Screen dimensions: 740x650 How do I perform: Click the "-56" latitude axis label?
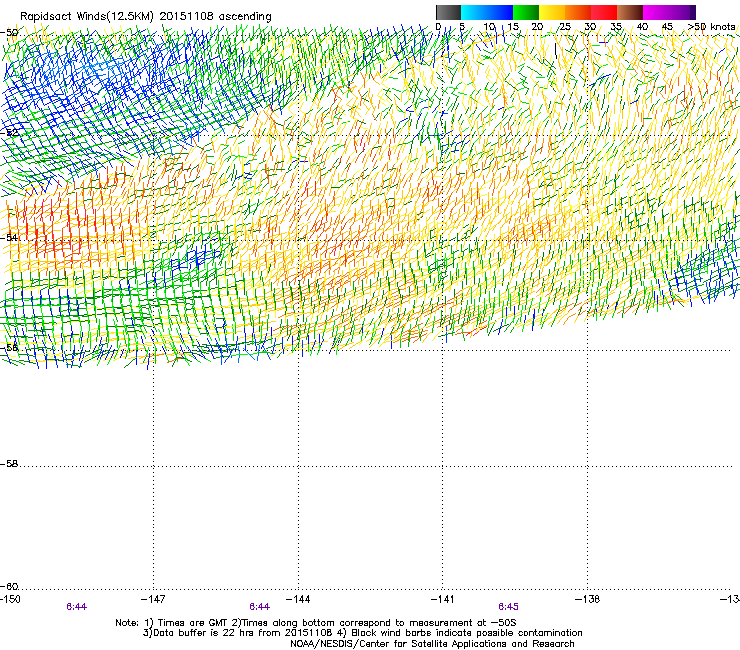(9, 347)
